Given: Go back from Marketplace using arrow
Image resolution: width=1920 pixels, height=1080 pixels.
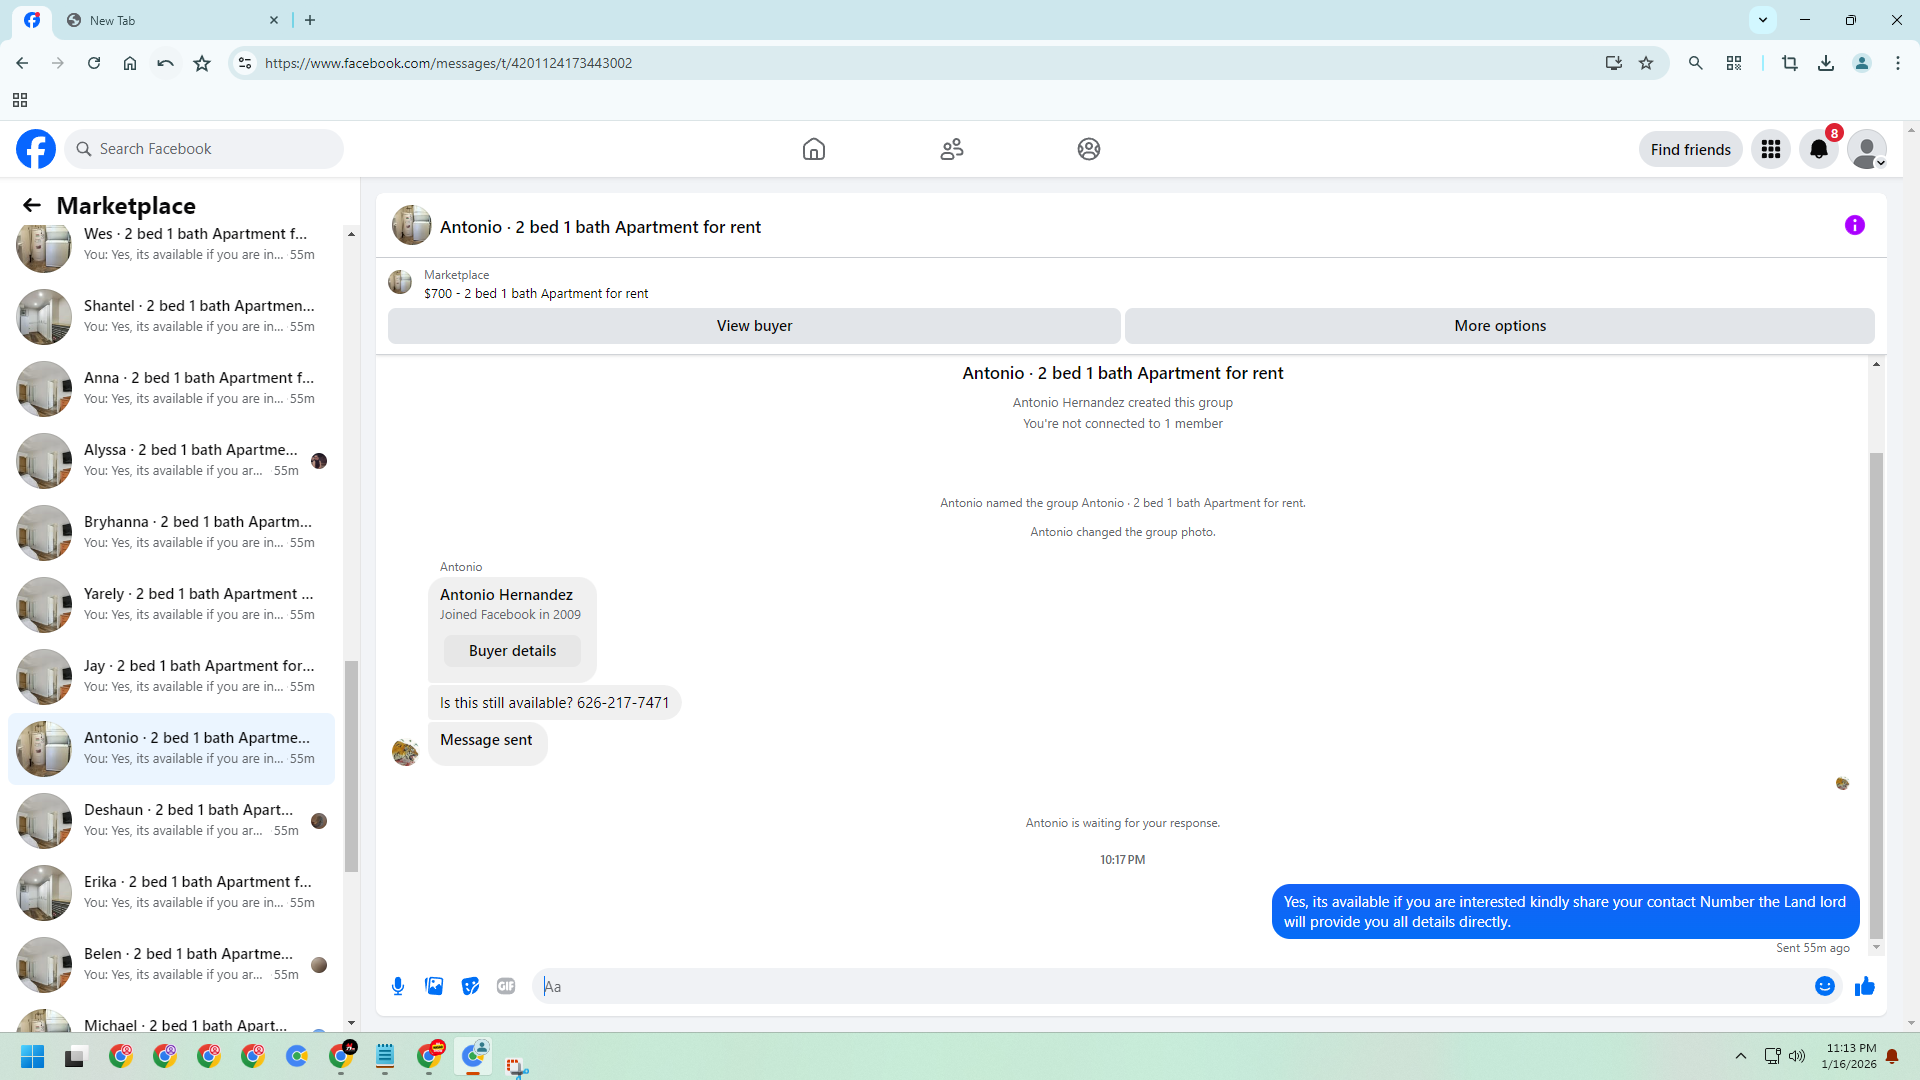Looking at the screenshot, I should coord(32,206).
